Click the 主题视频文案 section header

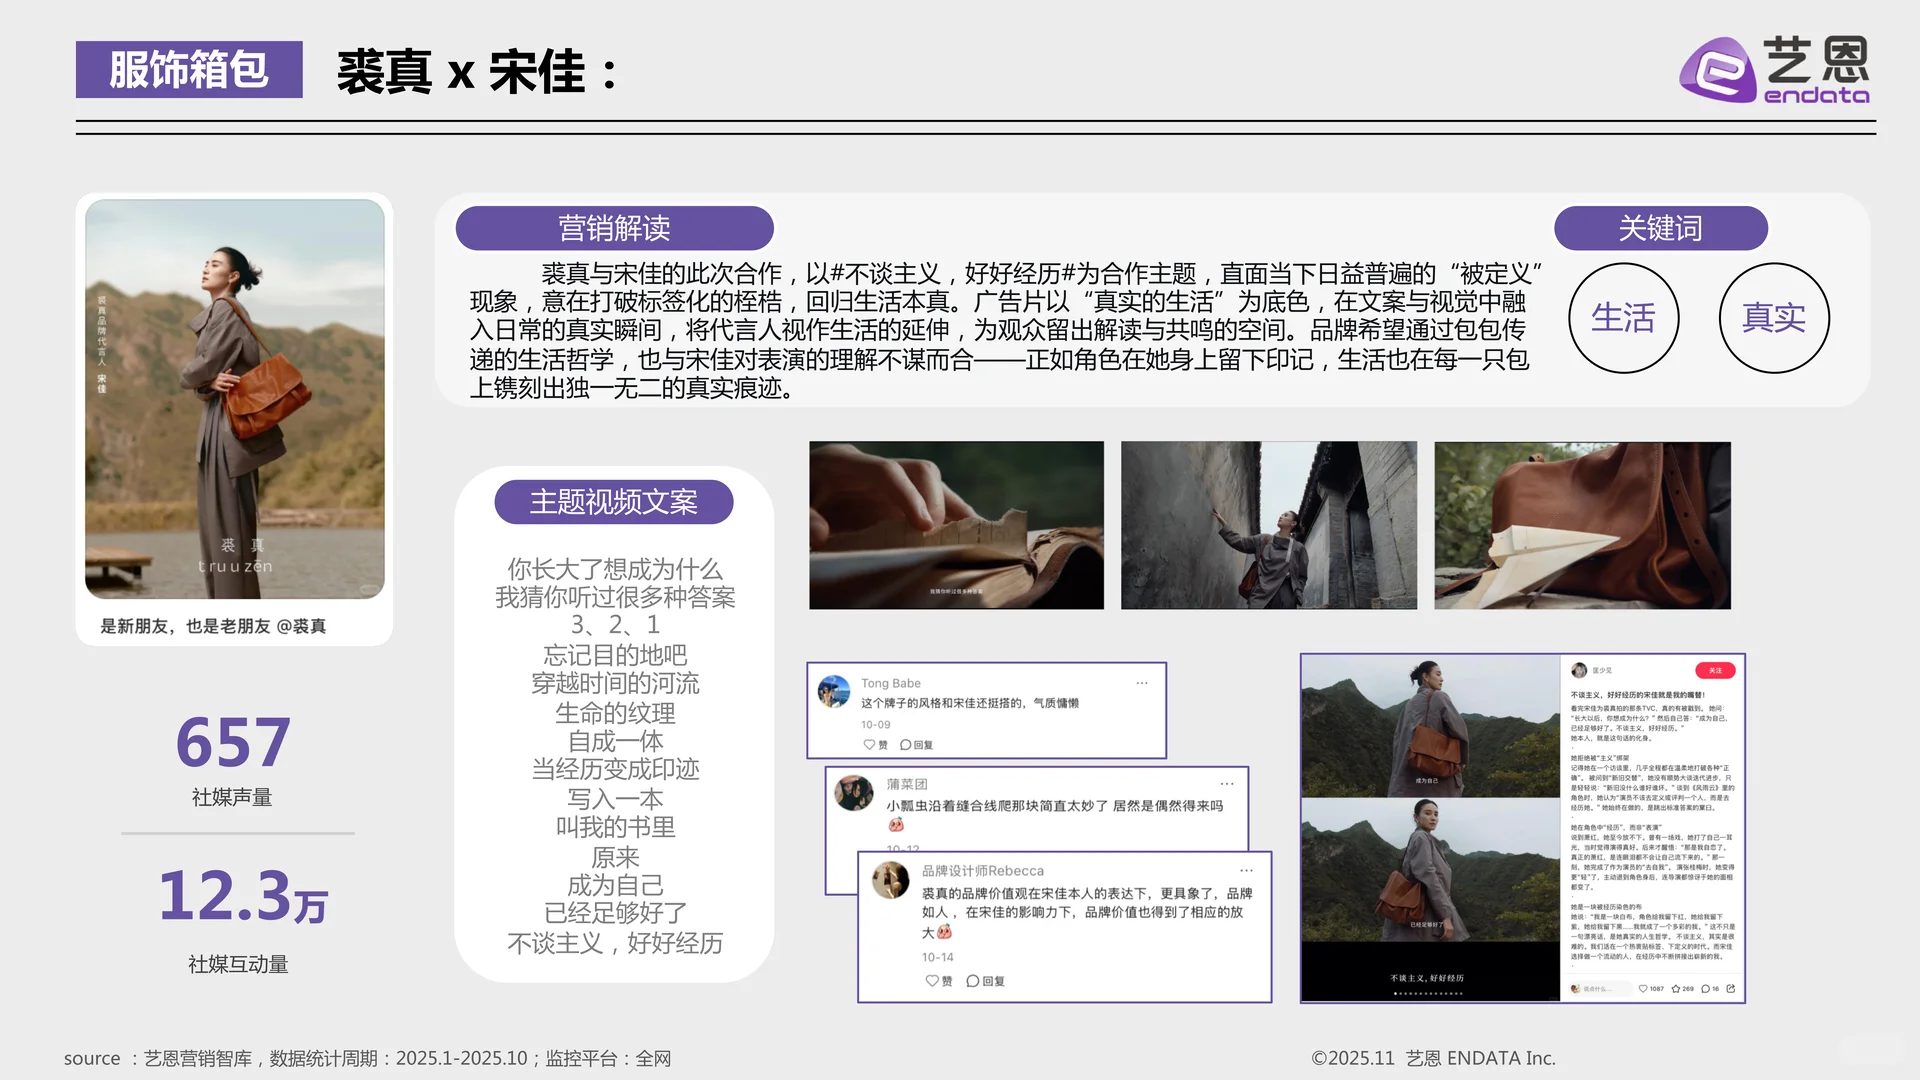point(613,501)
